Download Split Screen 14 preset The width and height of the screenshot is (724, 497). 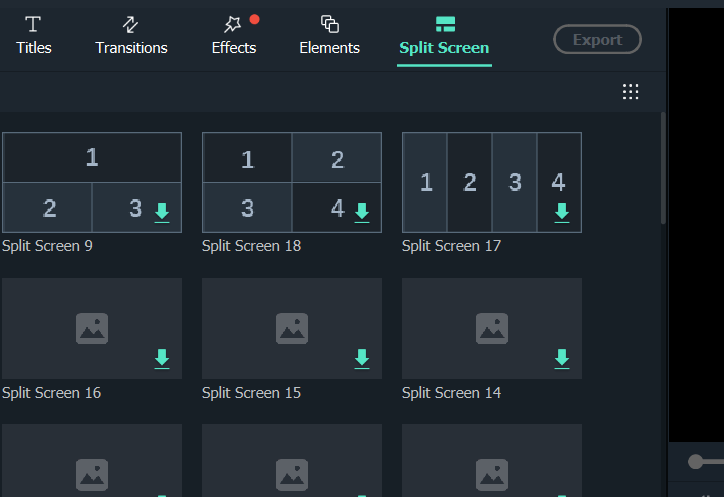(x=561, y=359)
